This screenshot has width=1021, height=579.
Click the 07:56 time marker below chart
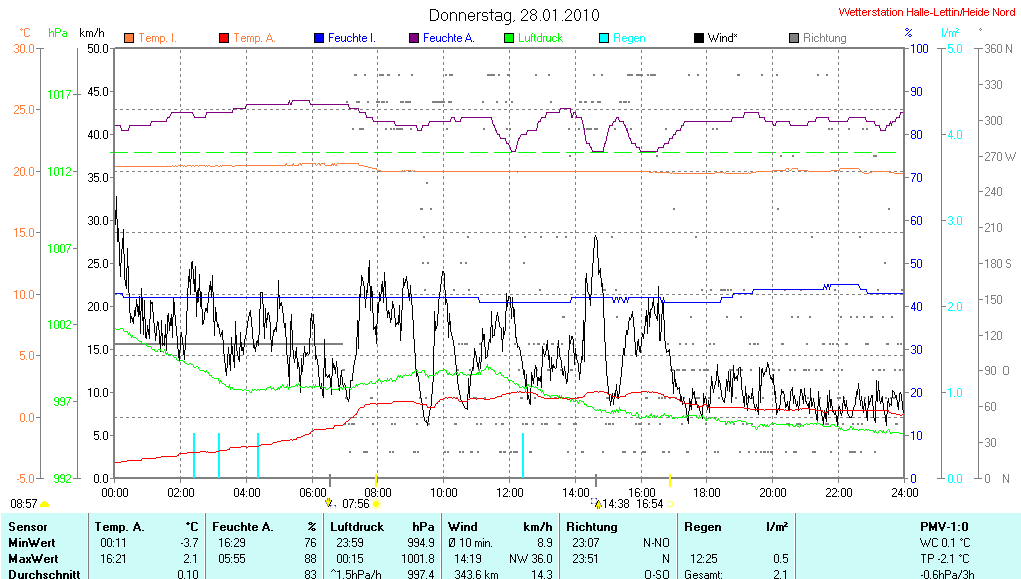356,504
